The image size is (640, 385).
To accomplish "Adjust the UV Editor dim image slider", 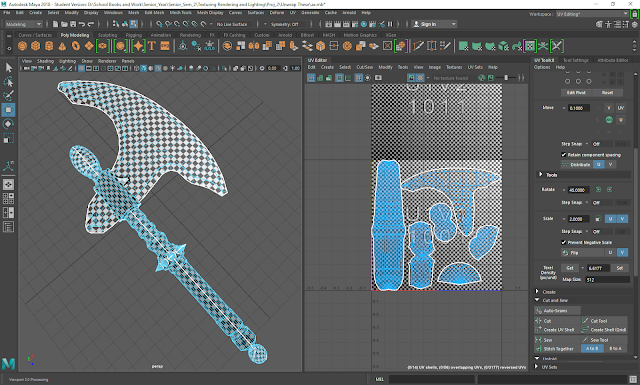I will (507, 78).
